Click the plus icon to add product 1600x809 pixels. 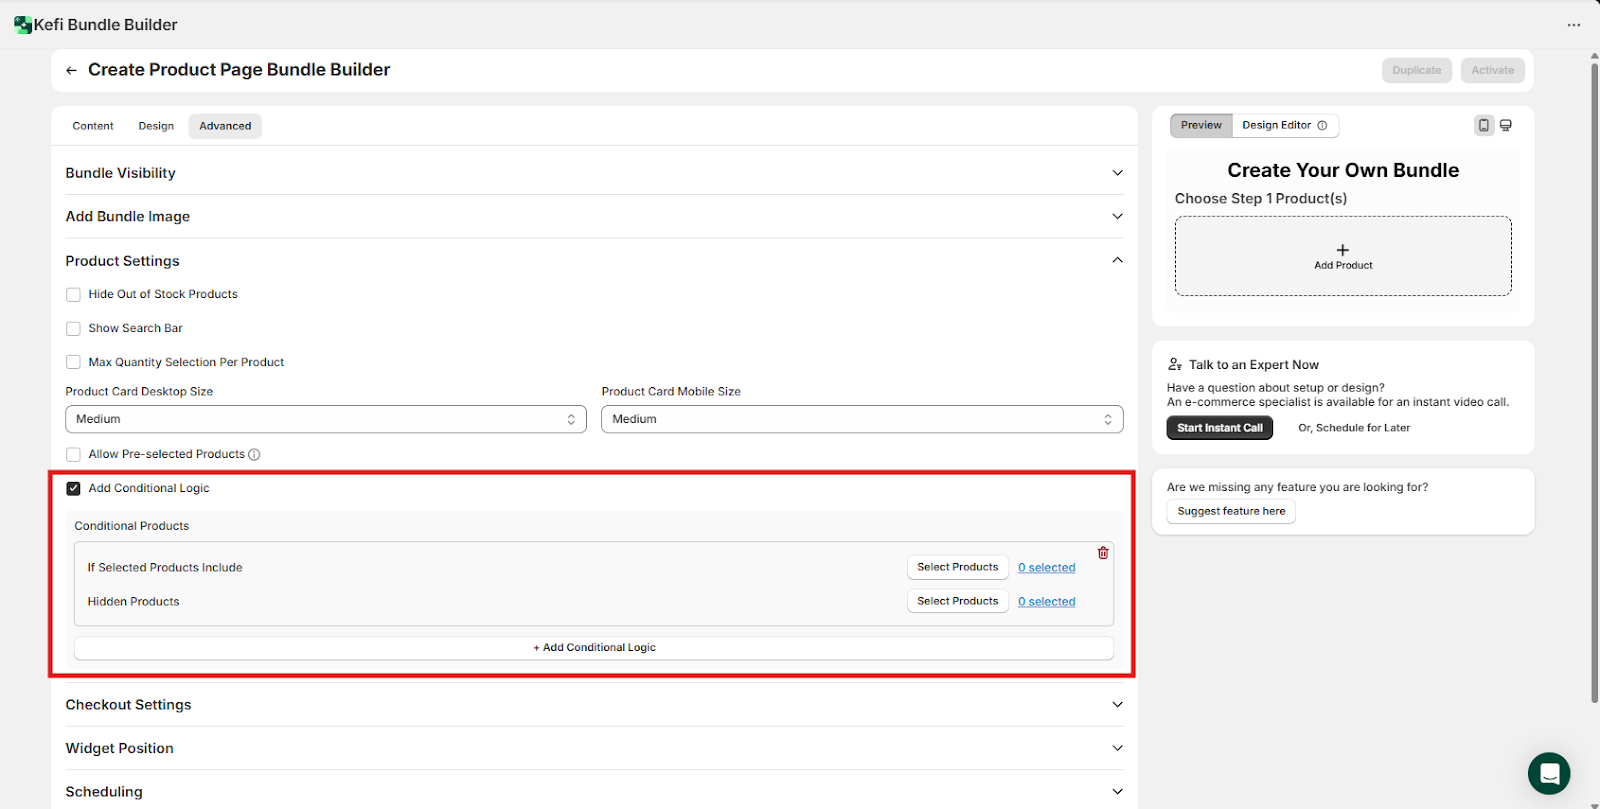tap(1342, 250)
